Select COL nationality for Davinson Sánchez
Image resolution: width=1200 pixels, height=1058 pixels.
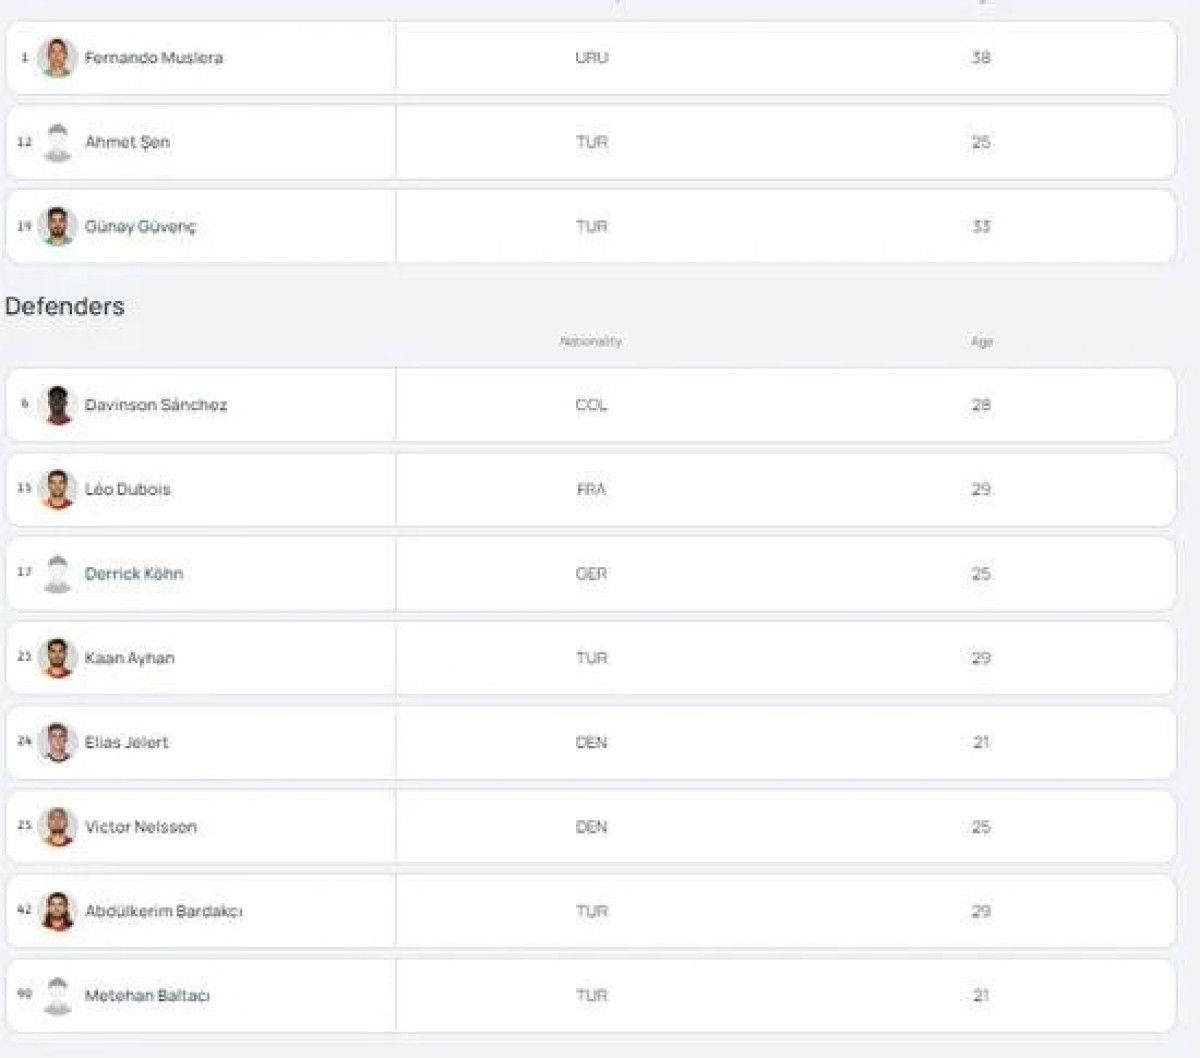pos(591,405)
